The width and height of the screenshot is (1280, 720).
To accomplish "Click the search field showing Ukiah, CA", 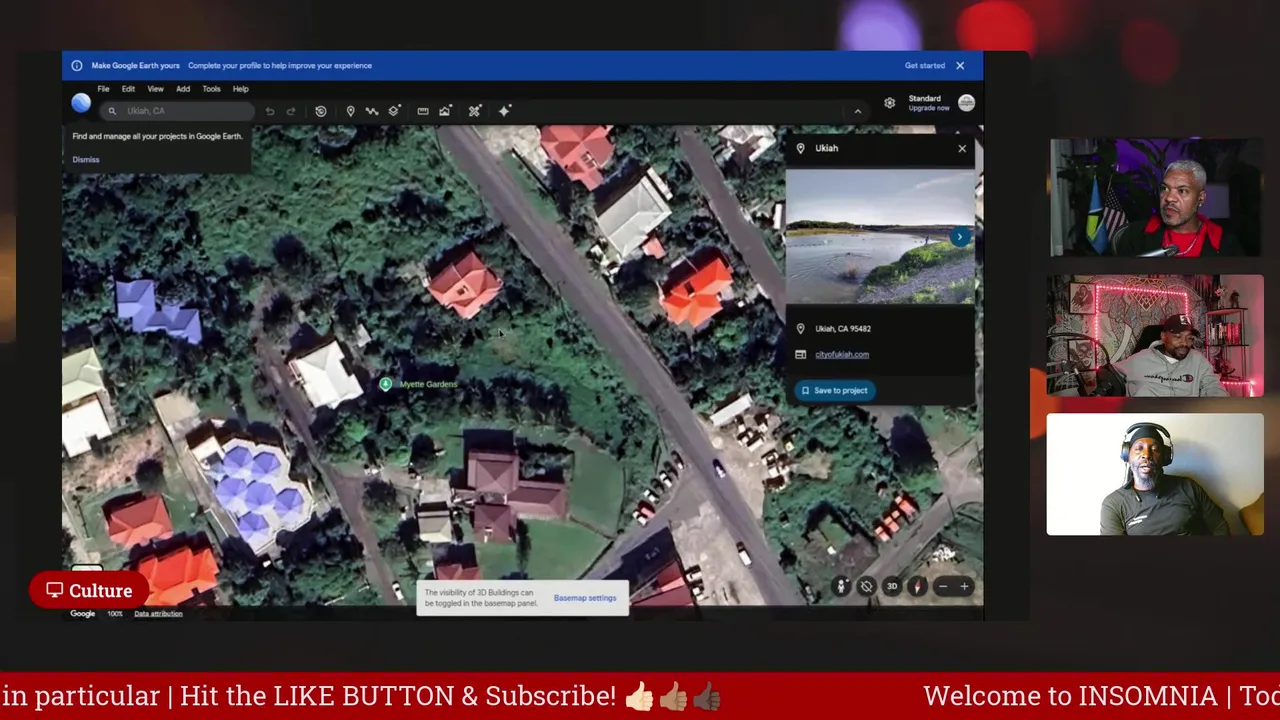I will [x=178, y=111].
